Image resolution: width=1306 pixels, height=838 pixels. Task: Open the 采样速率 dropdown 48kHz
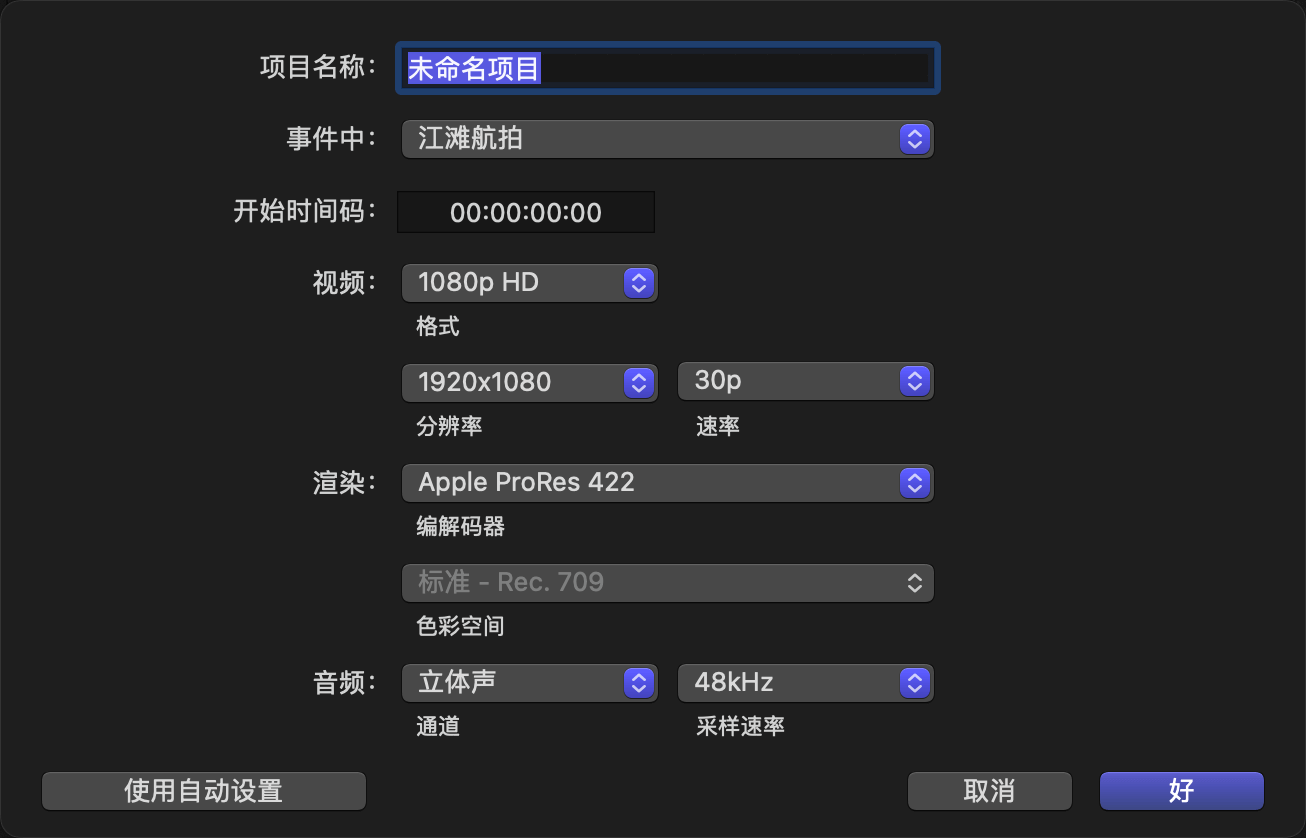(x=806, y=683)
